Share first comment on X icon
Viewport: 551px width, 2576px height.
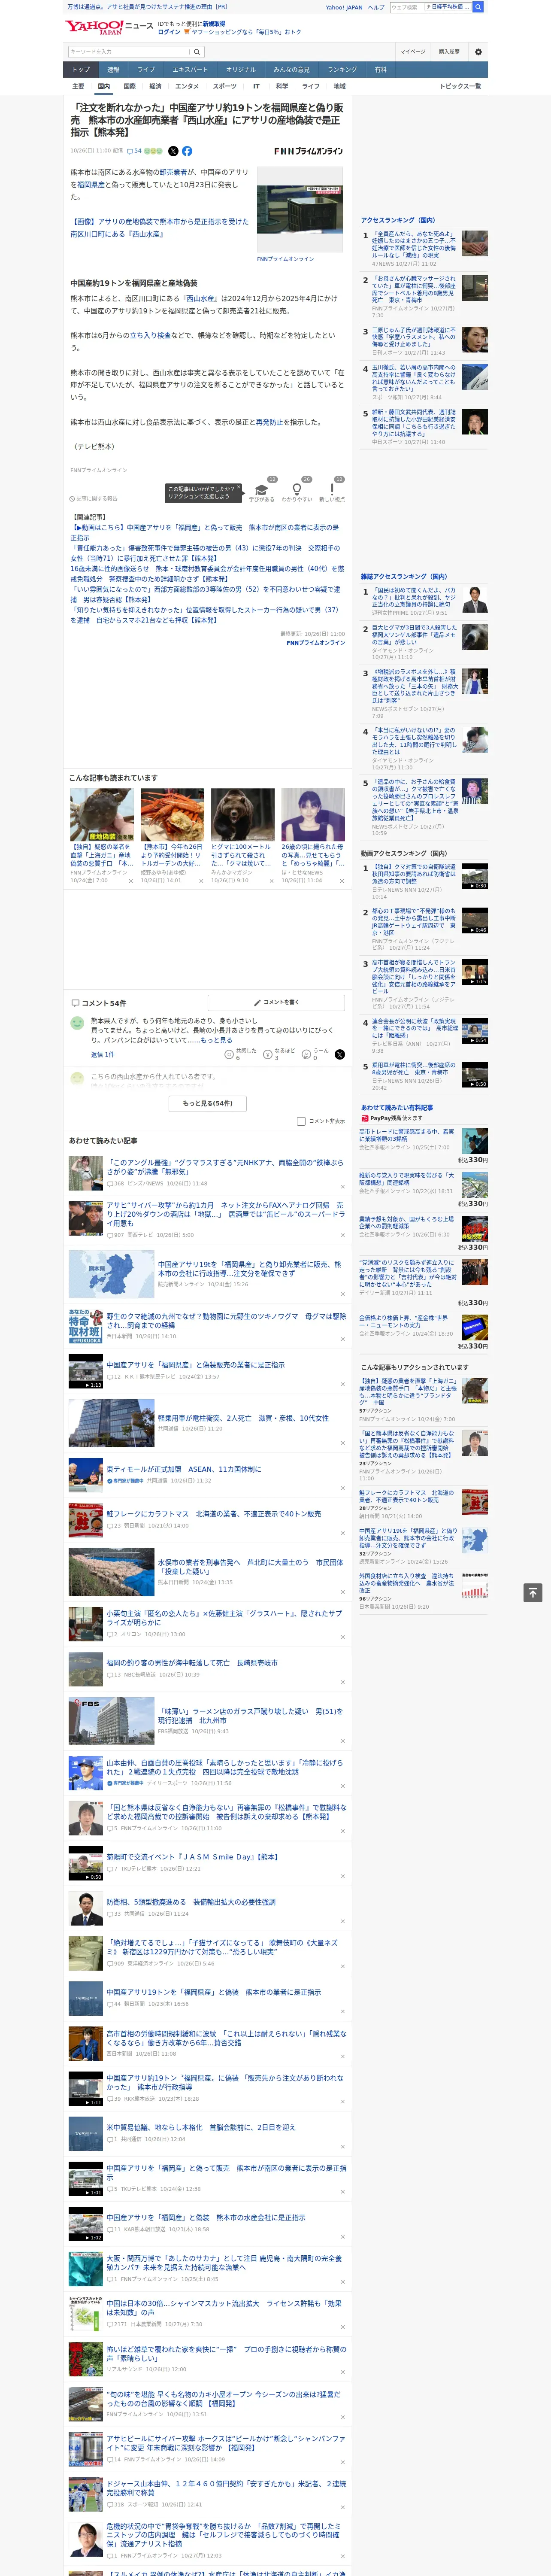340,1054
